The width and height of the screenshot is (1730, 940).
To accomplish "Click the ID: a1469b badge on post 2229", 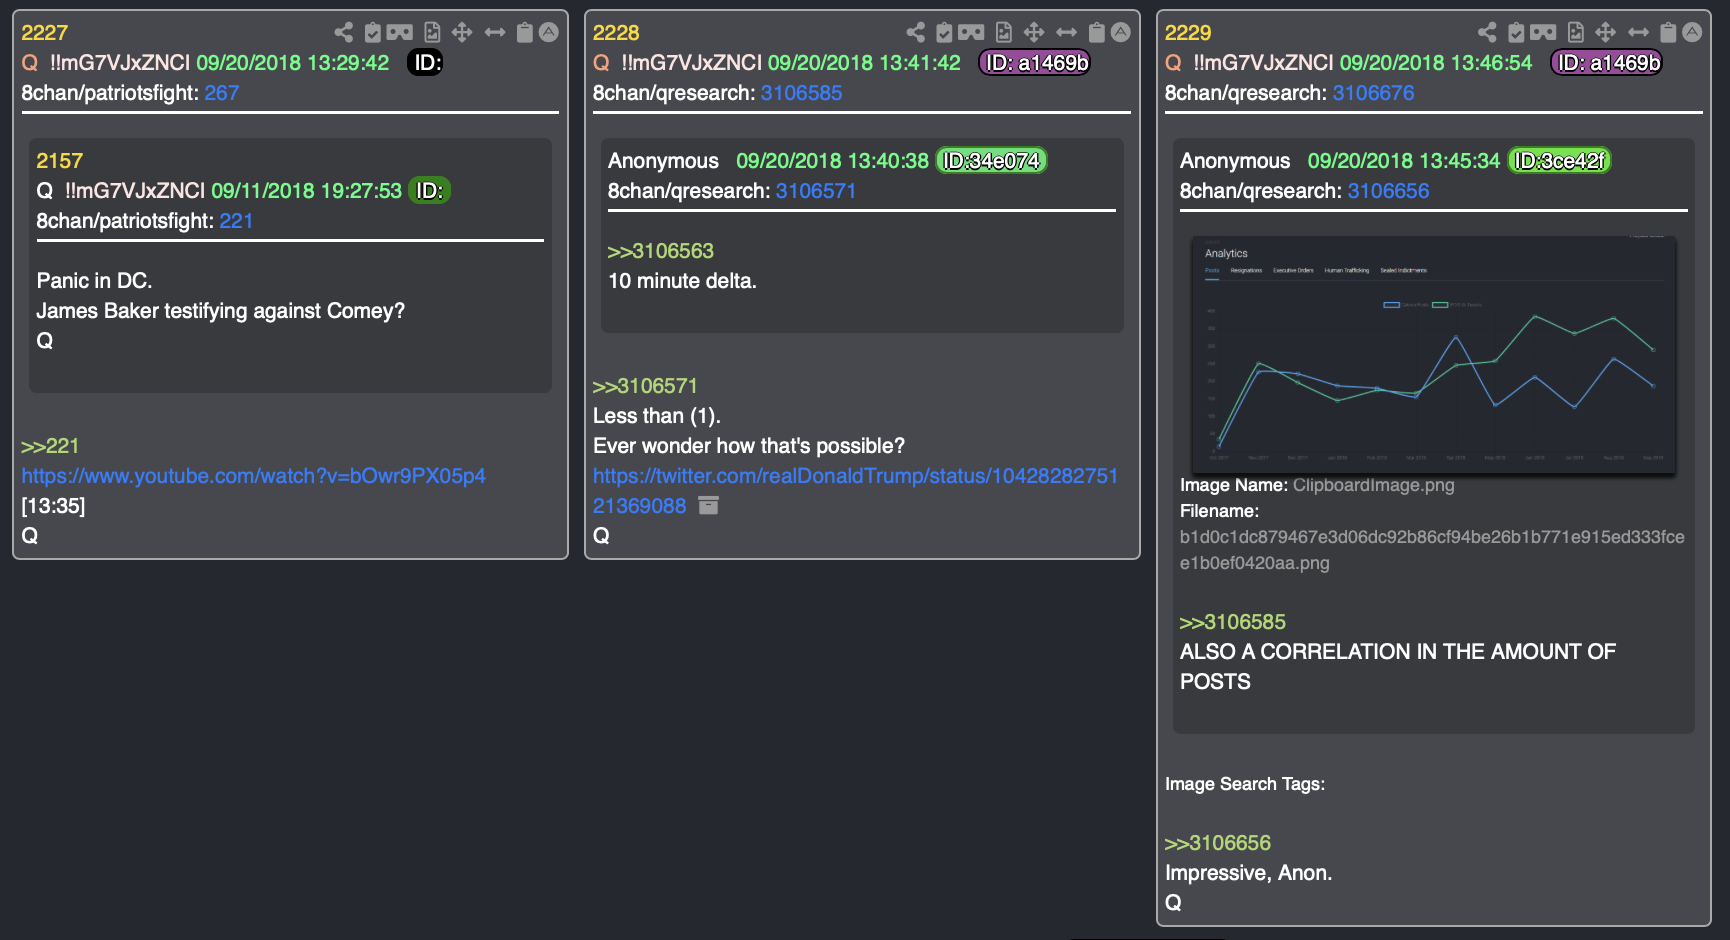I will point(1607,63).
